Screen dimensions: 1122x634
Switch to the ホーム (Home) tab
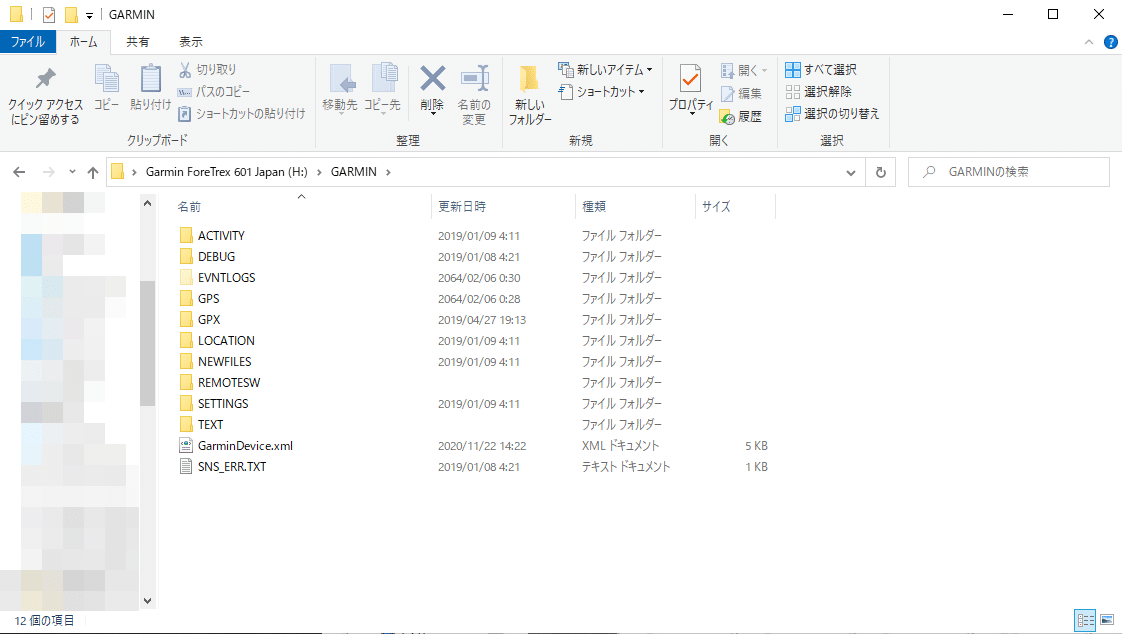(83, 42)
